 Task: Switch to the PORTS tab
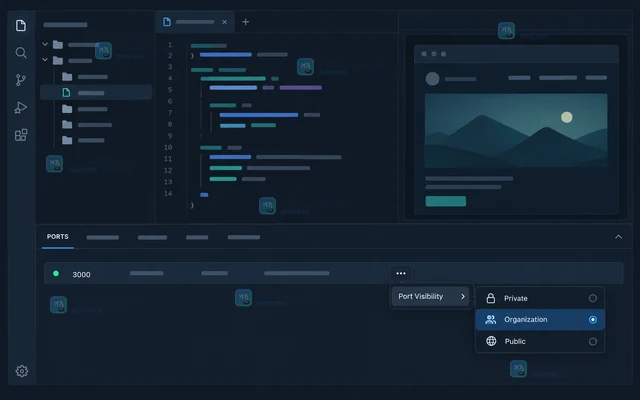coord(58,237)
